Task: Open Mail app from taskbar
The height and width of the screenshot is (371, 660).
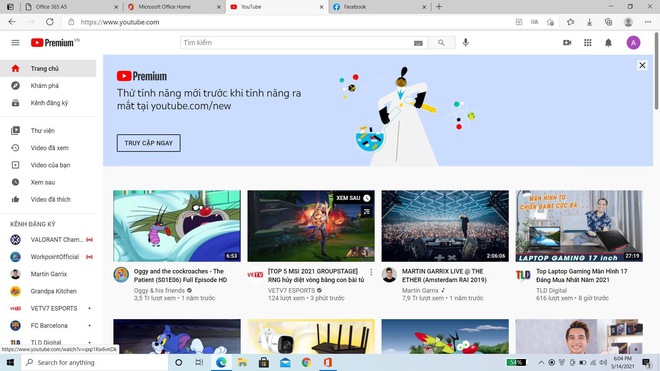Action: coord(285,362)
